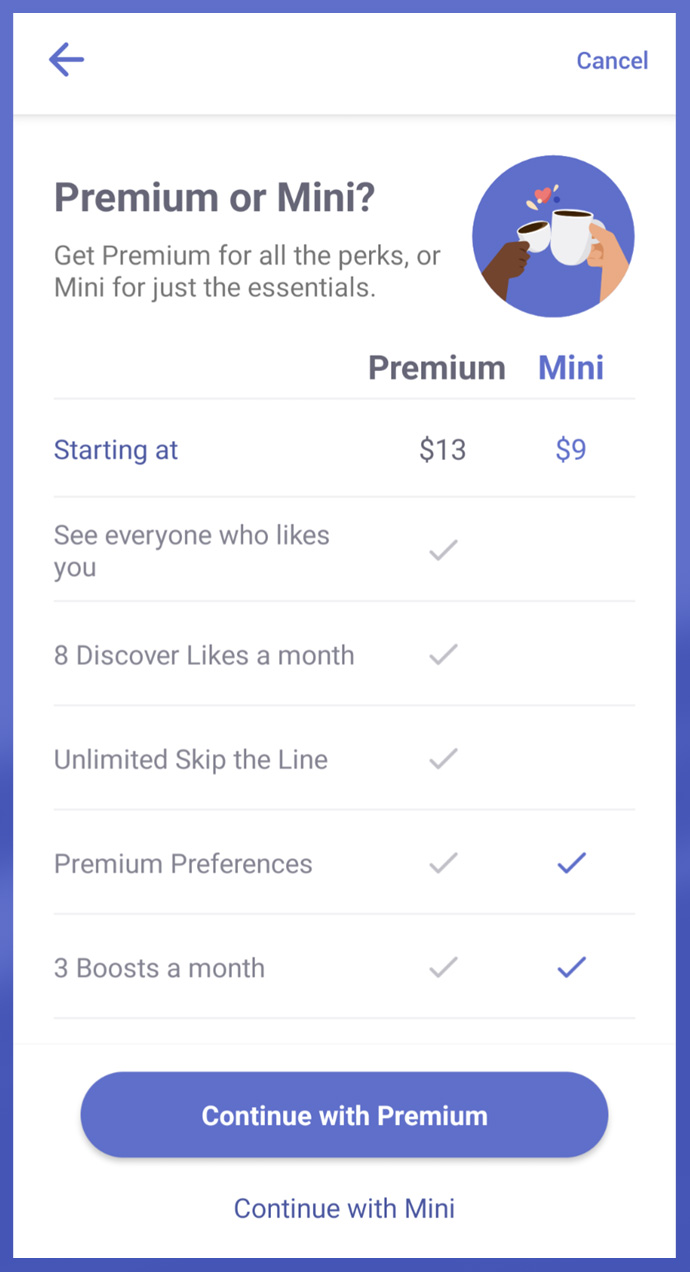Go back using the arrow icon
Screen dimensions: 690x1272
pyautogui.click(x=66, y=60)
